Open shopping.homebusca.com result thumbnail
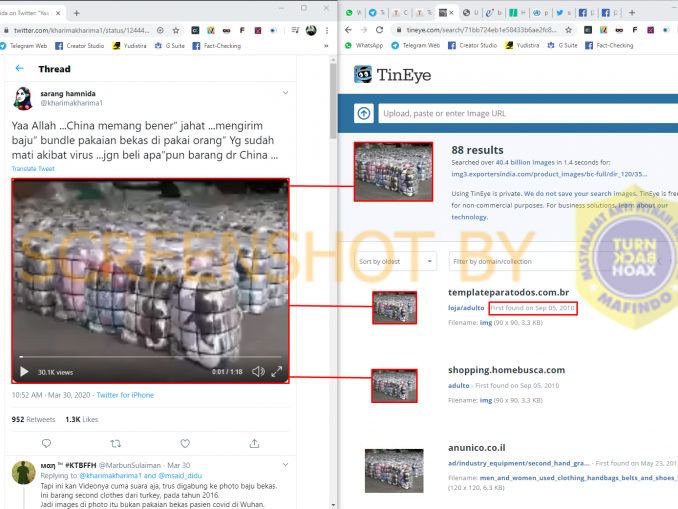 point(394,386)
